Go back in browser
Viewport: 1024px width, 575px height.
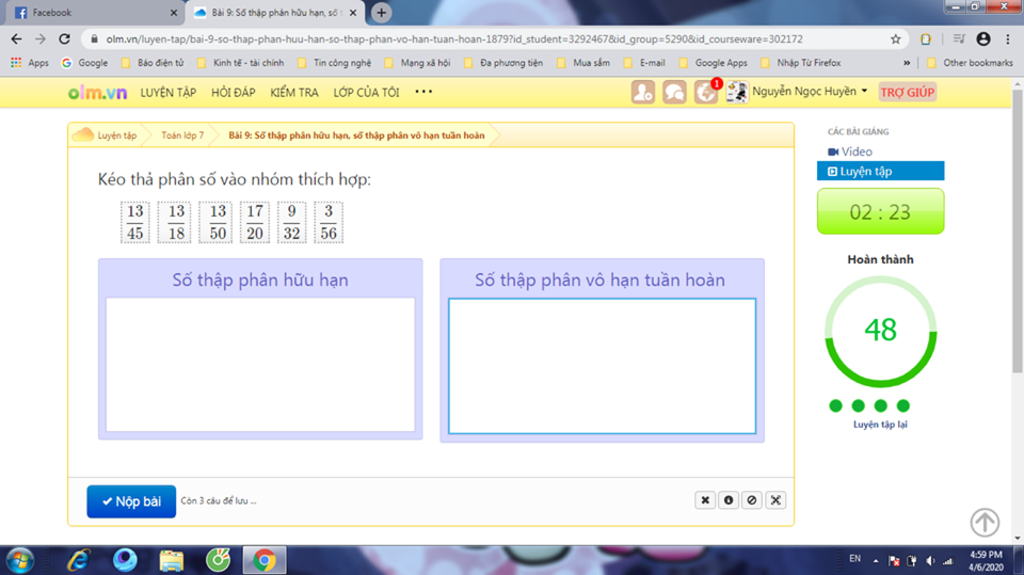[x=17, y=39]
